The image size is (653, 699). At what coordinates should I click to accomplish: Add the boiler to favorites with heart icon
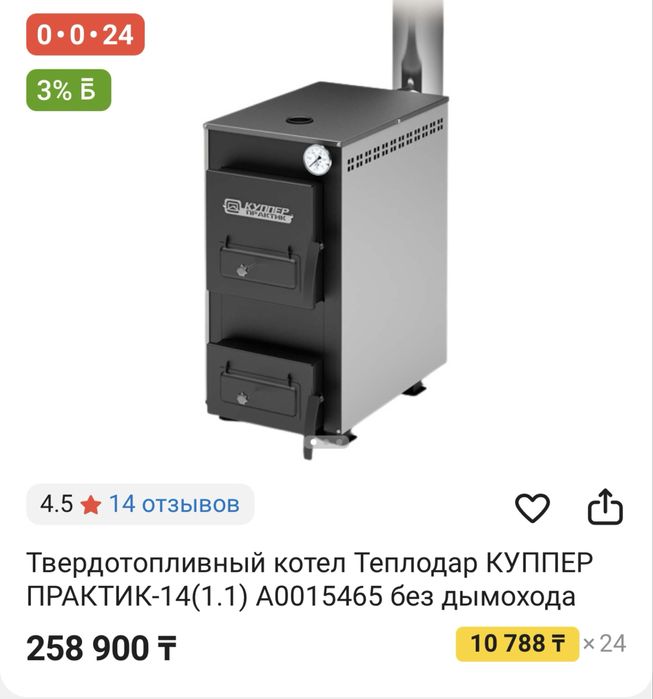pyautogui.click(x=532, y=507)
